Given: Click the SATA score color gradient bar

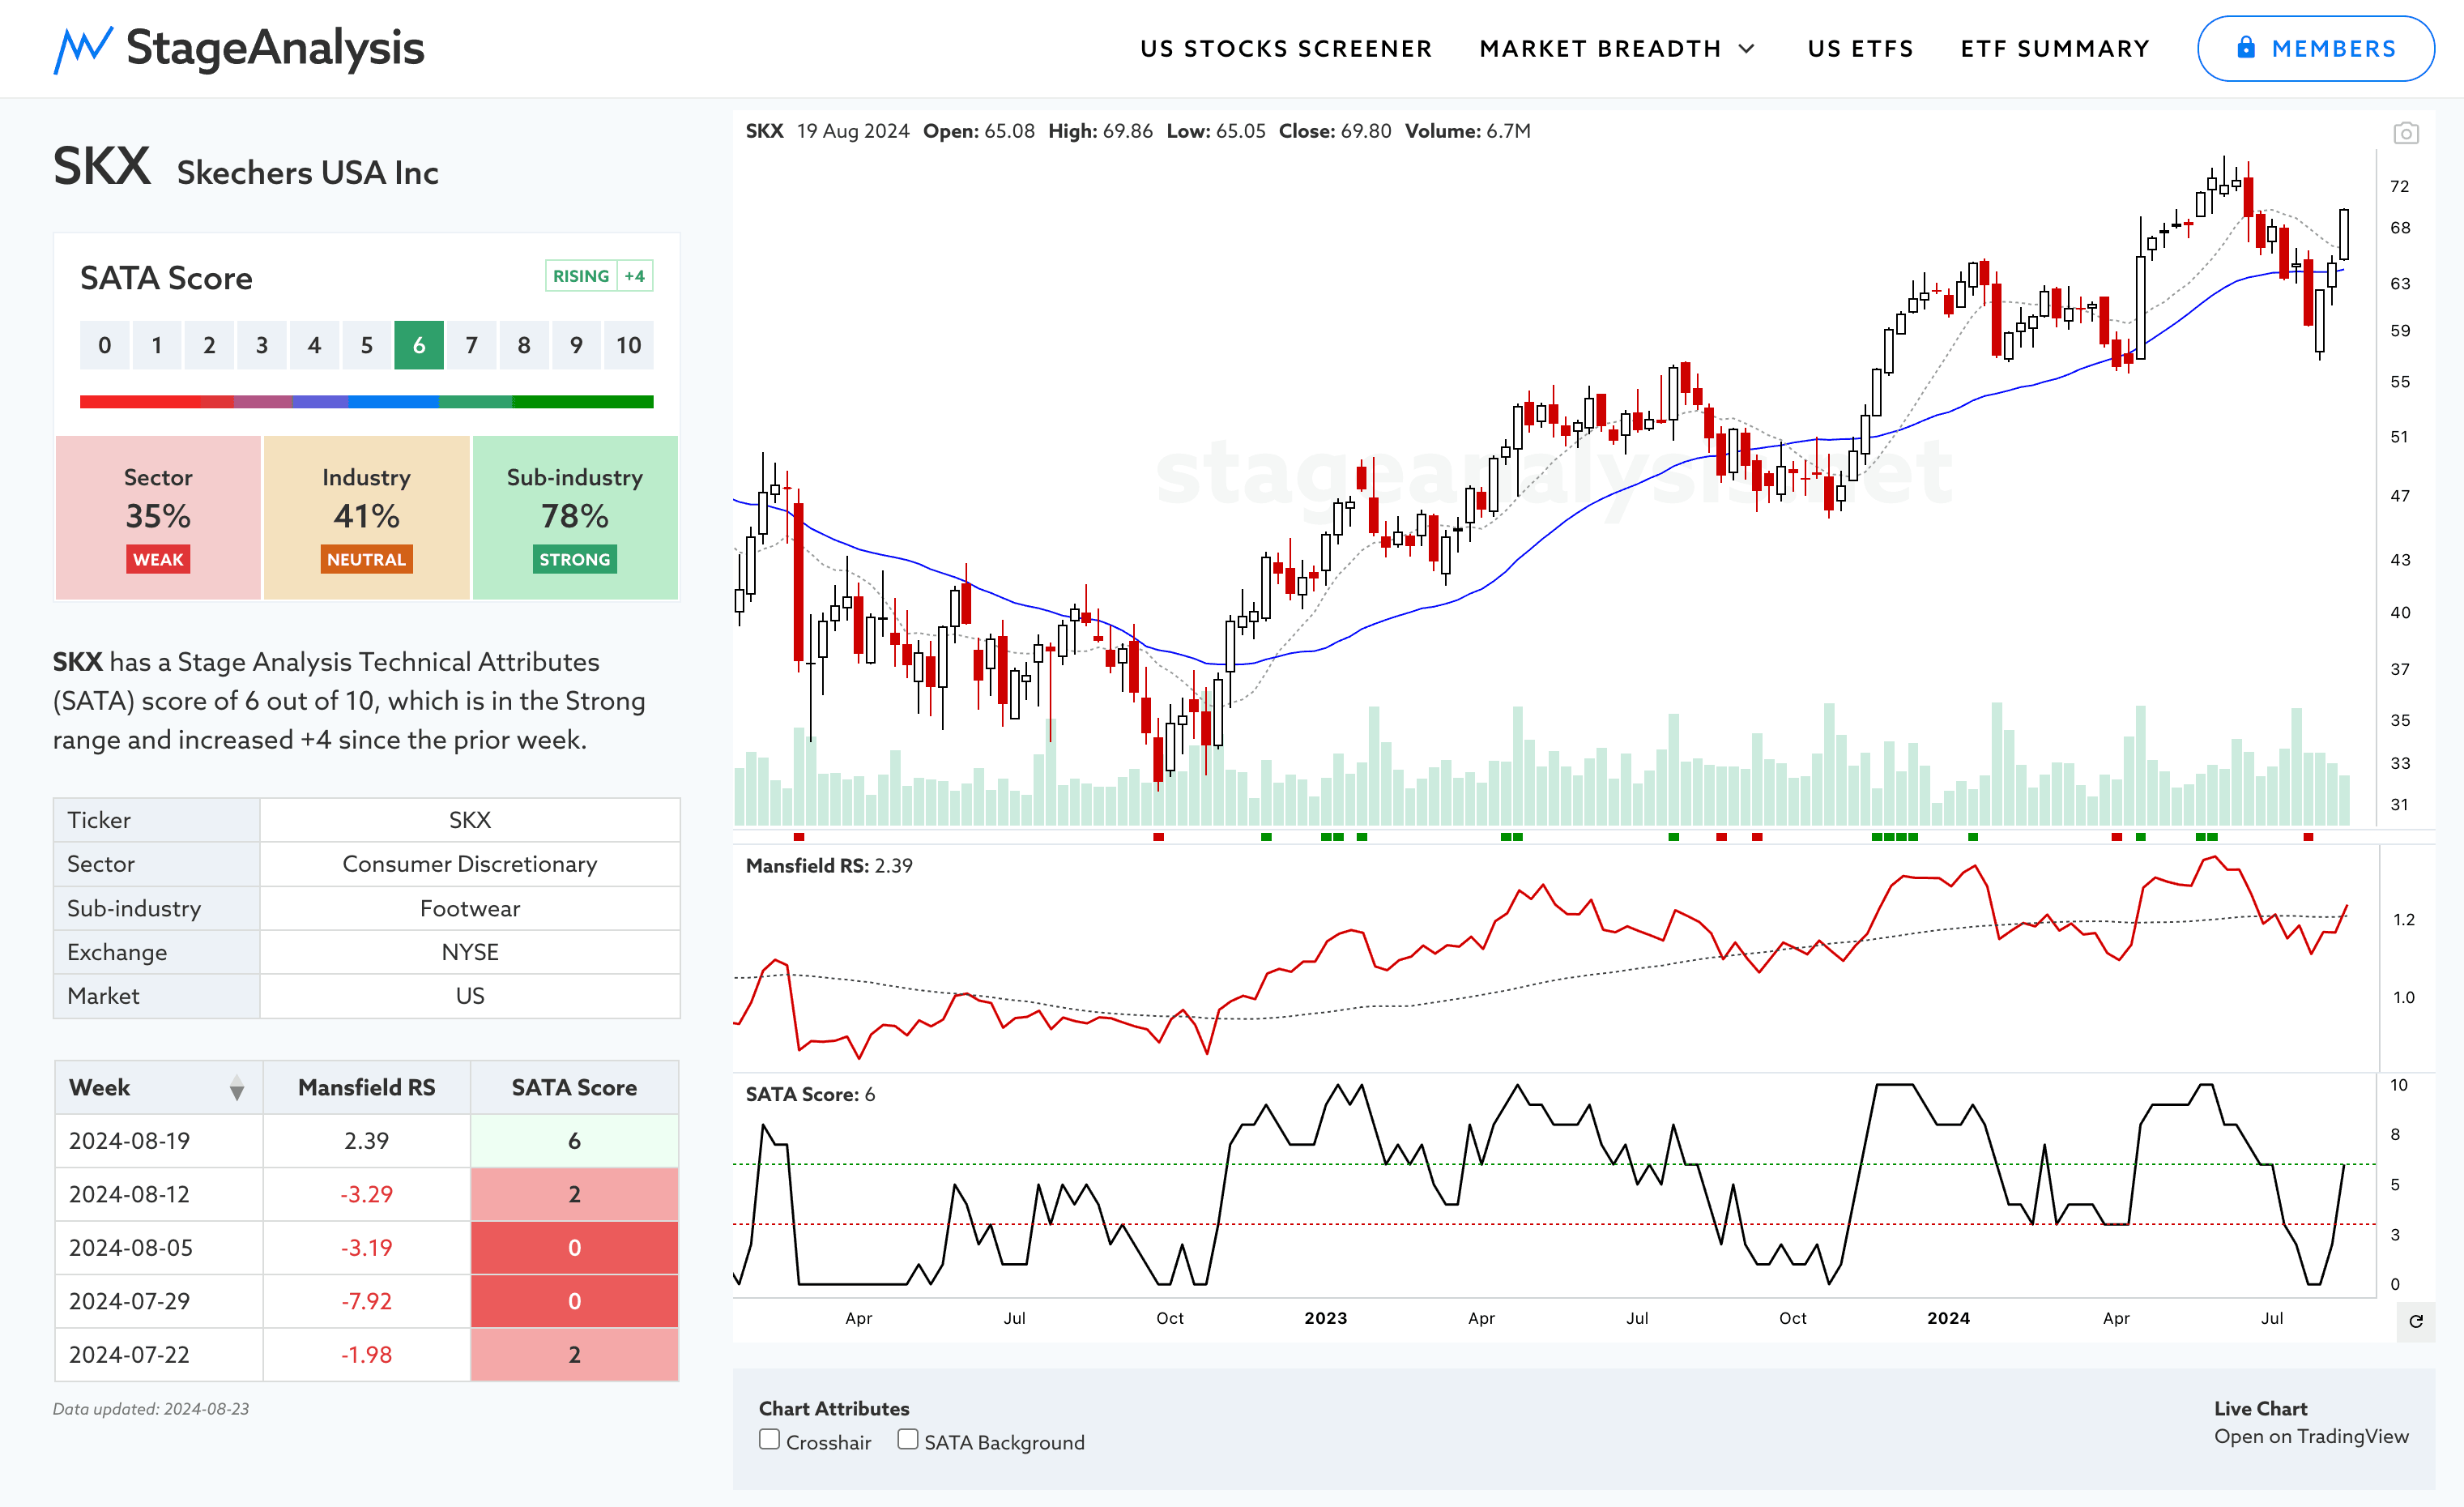Looking at the screenshot, I should coord(367,402).
